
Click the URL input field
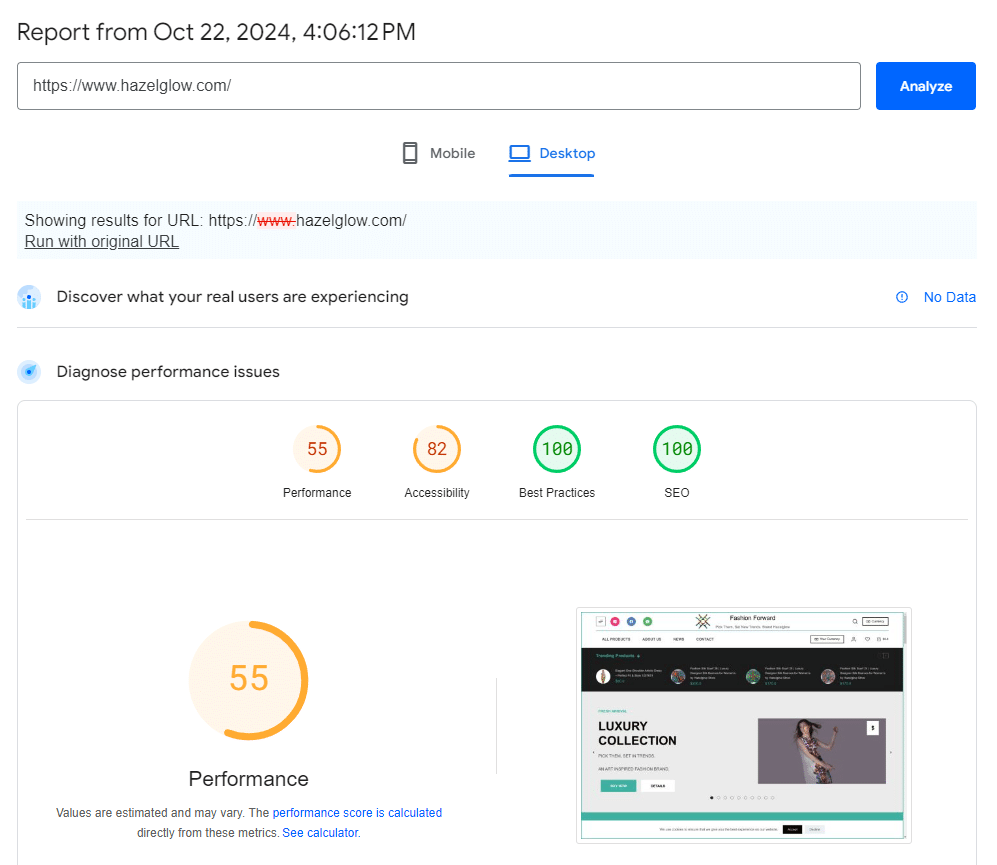click(x=438, y=86)
